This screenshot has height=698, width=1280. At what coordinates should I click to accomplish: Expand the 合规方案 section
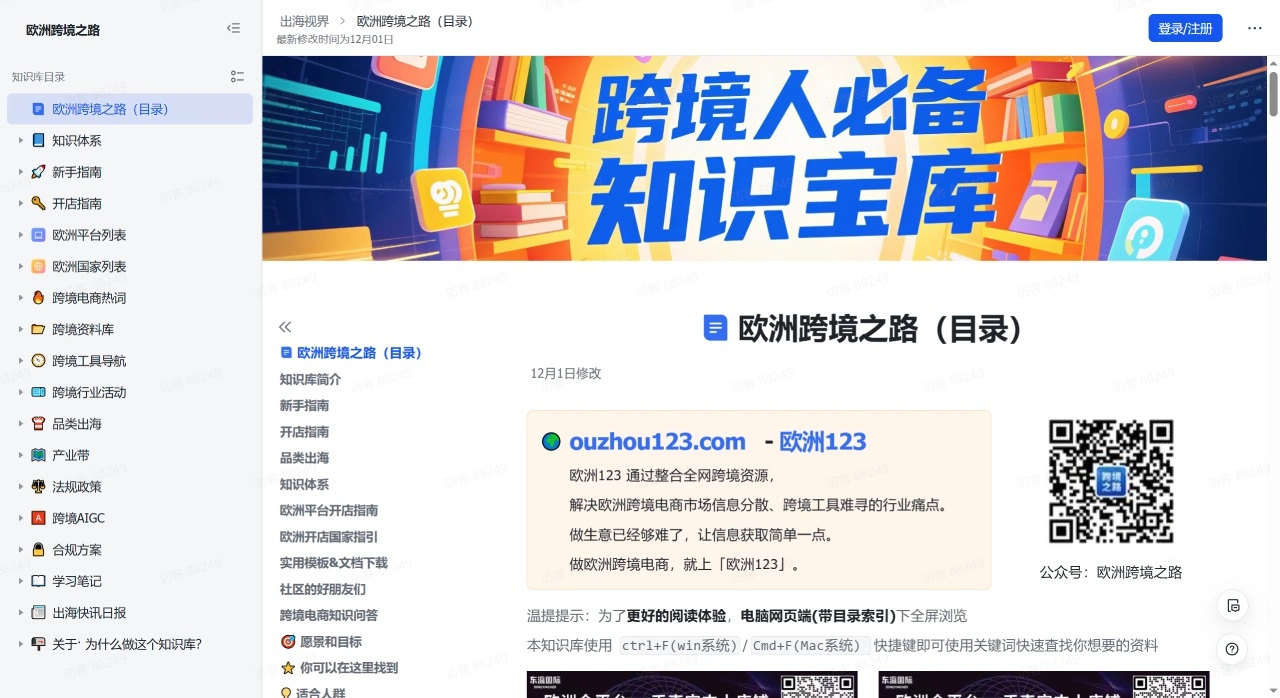(21, 549)
